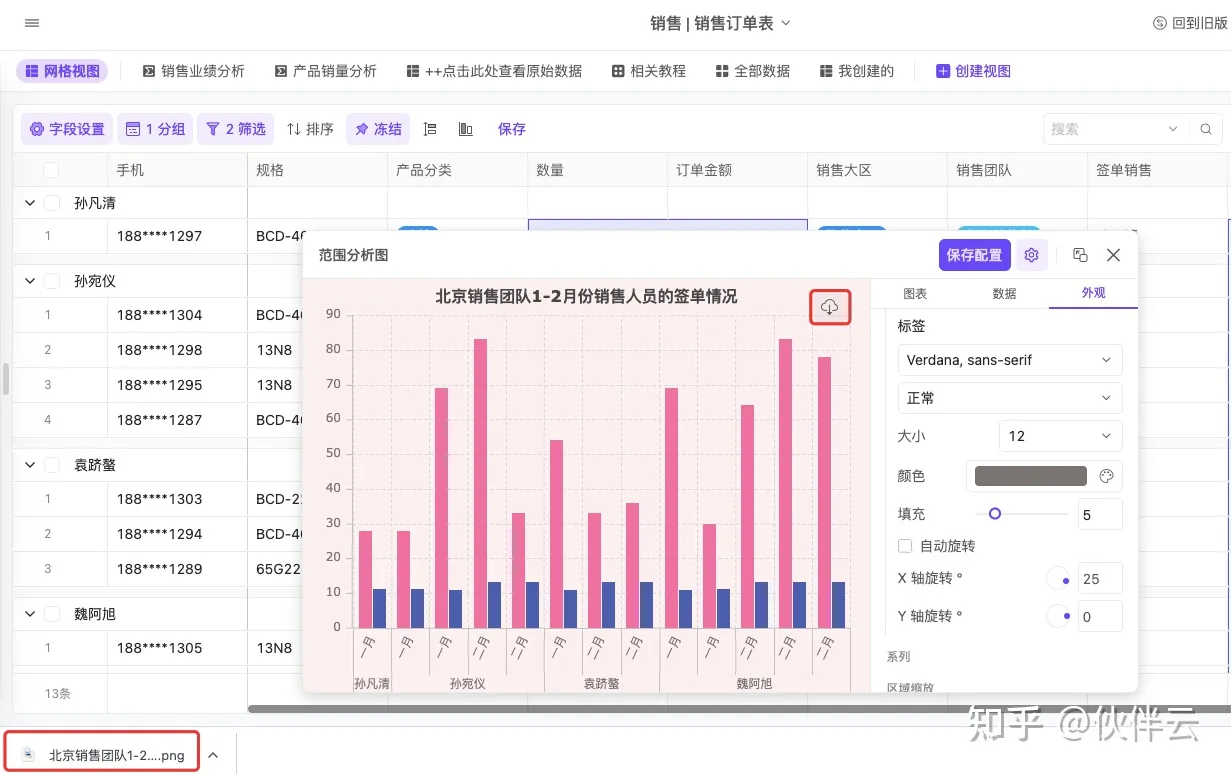Click the row height icon in toolbar
1231x774 pixels.
click(x=430, y=129)
